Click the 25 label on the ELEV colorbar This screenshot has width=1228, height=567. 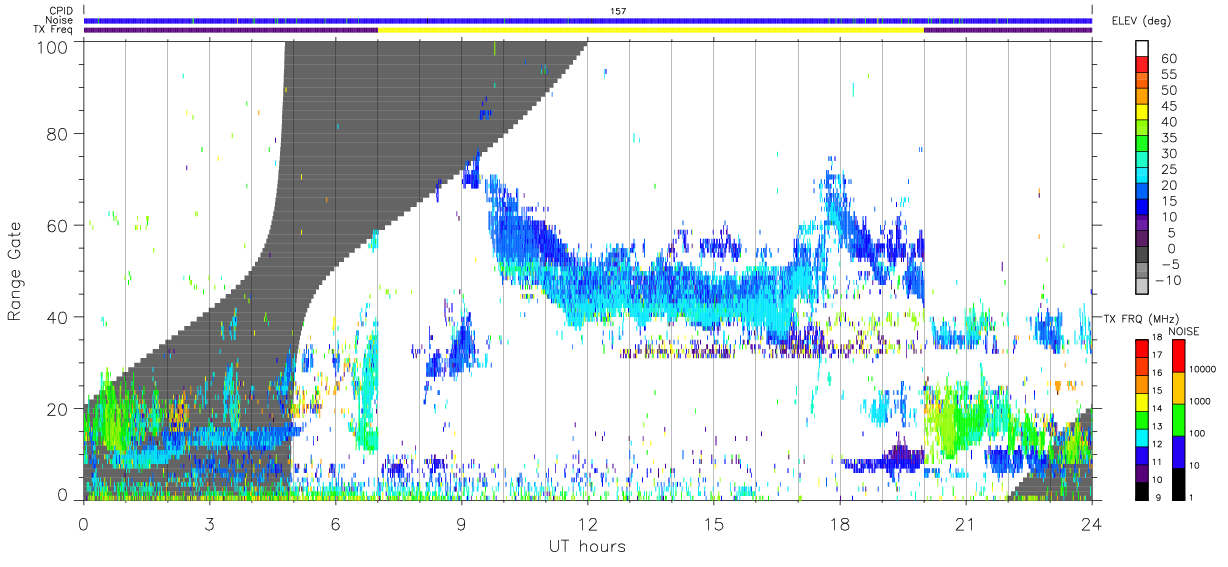point(1168,169)
